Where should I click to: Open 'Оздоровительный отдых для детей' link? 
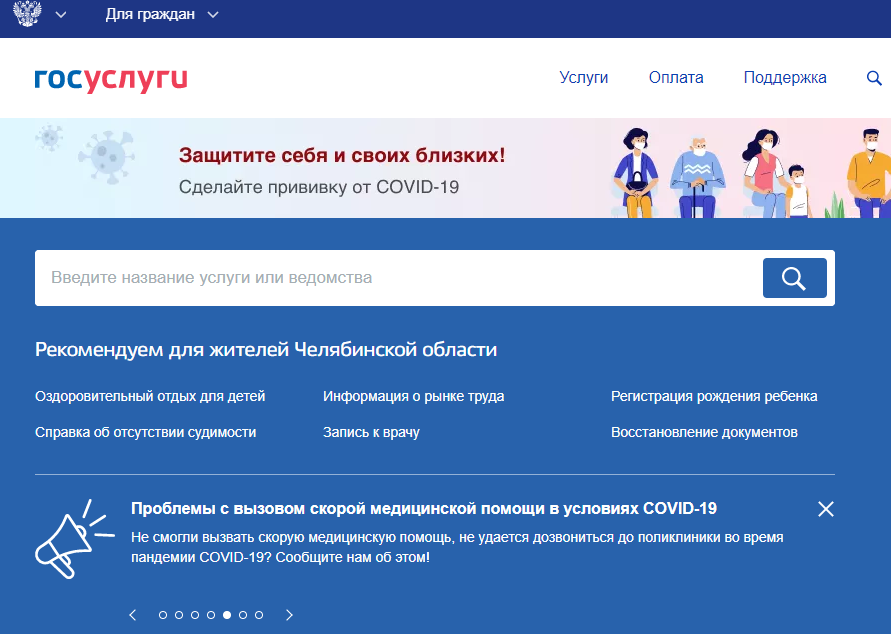coord(150,396)
